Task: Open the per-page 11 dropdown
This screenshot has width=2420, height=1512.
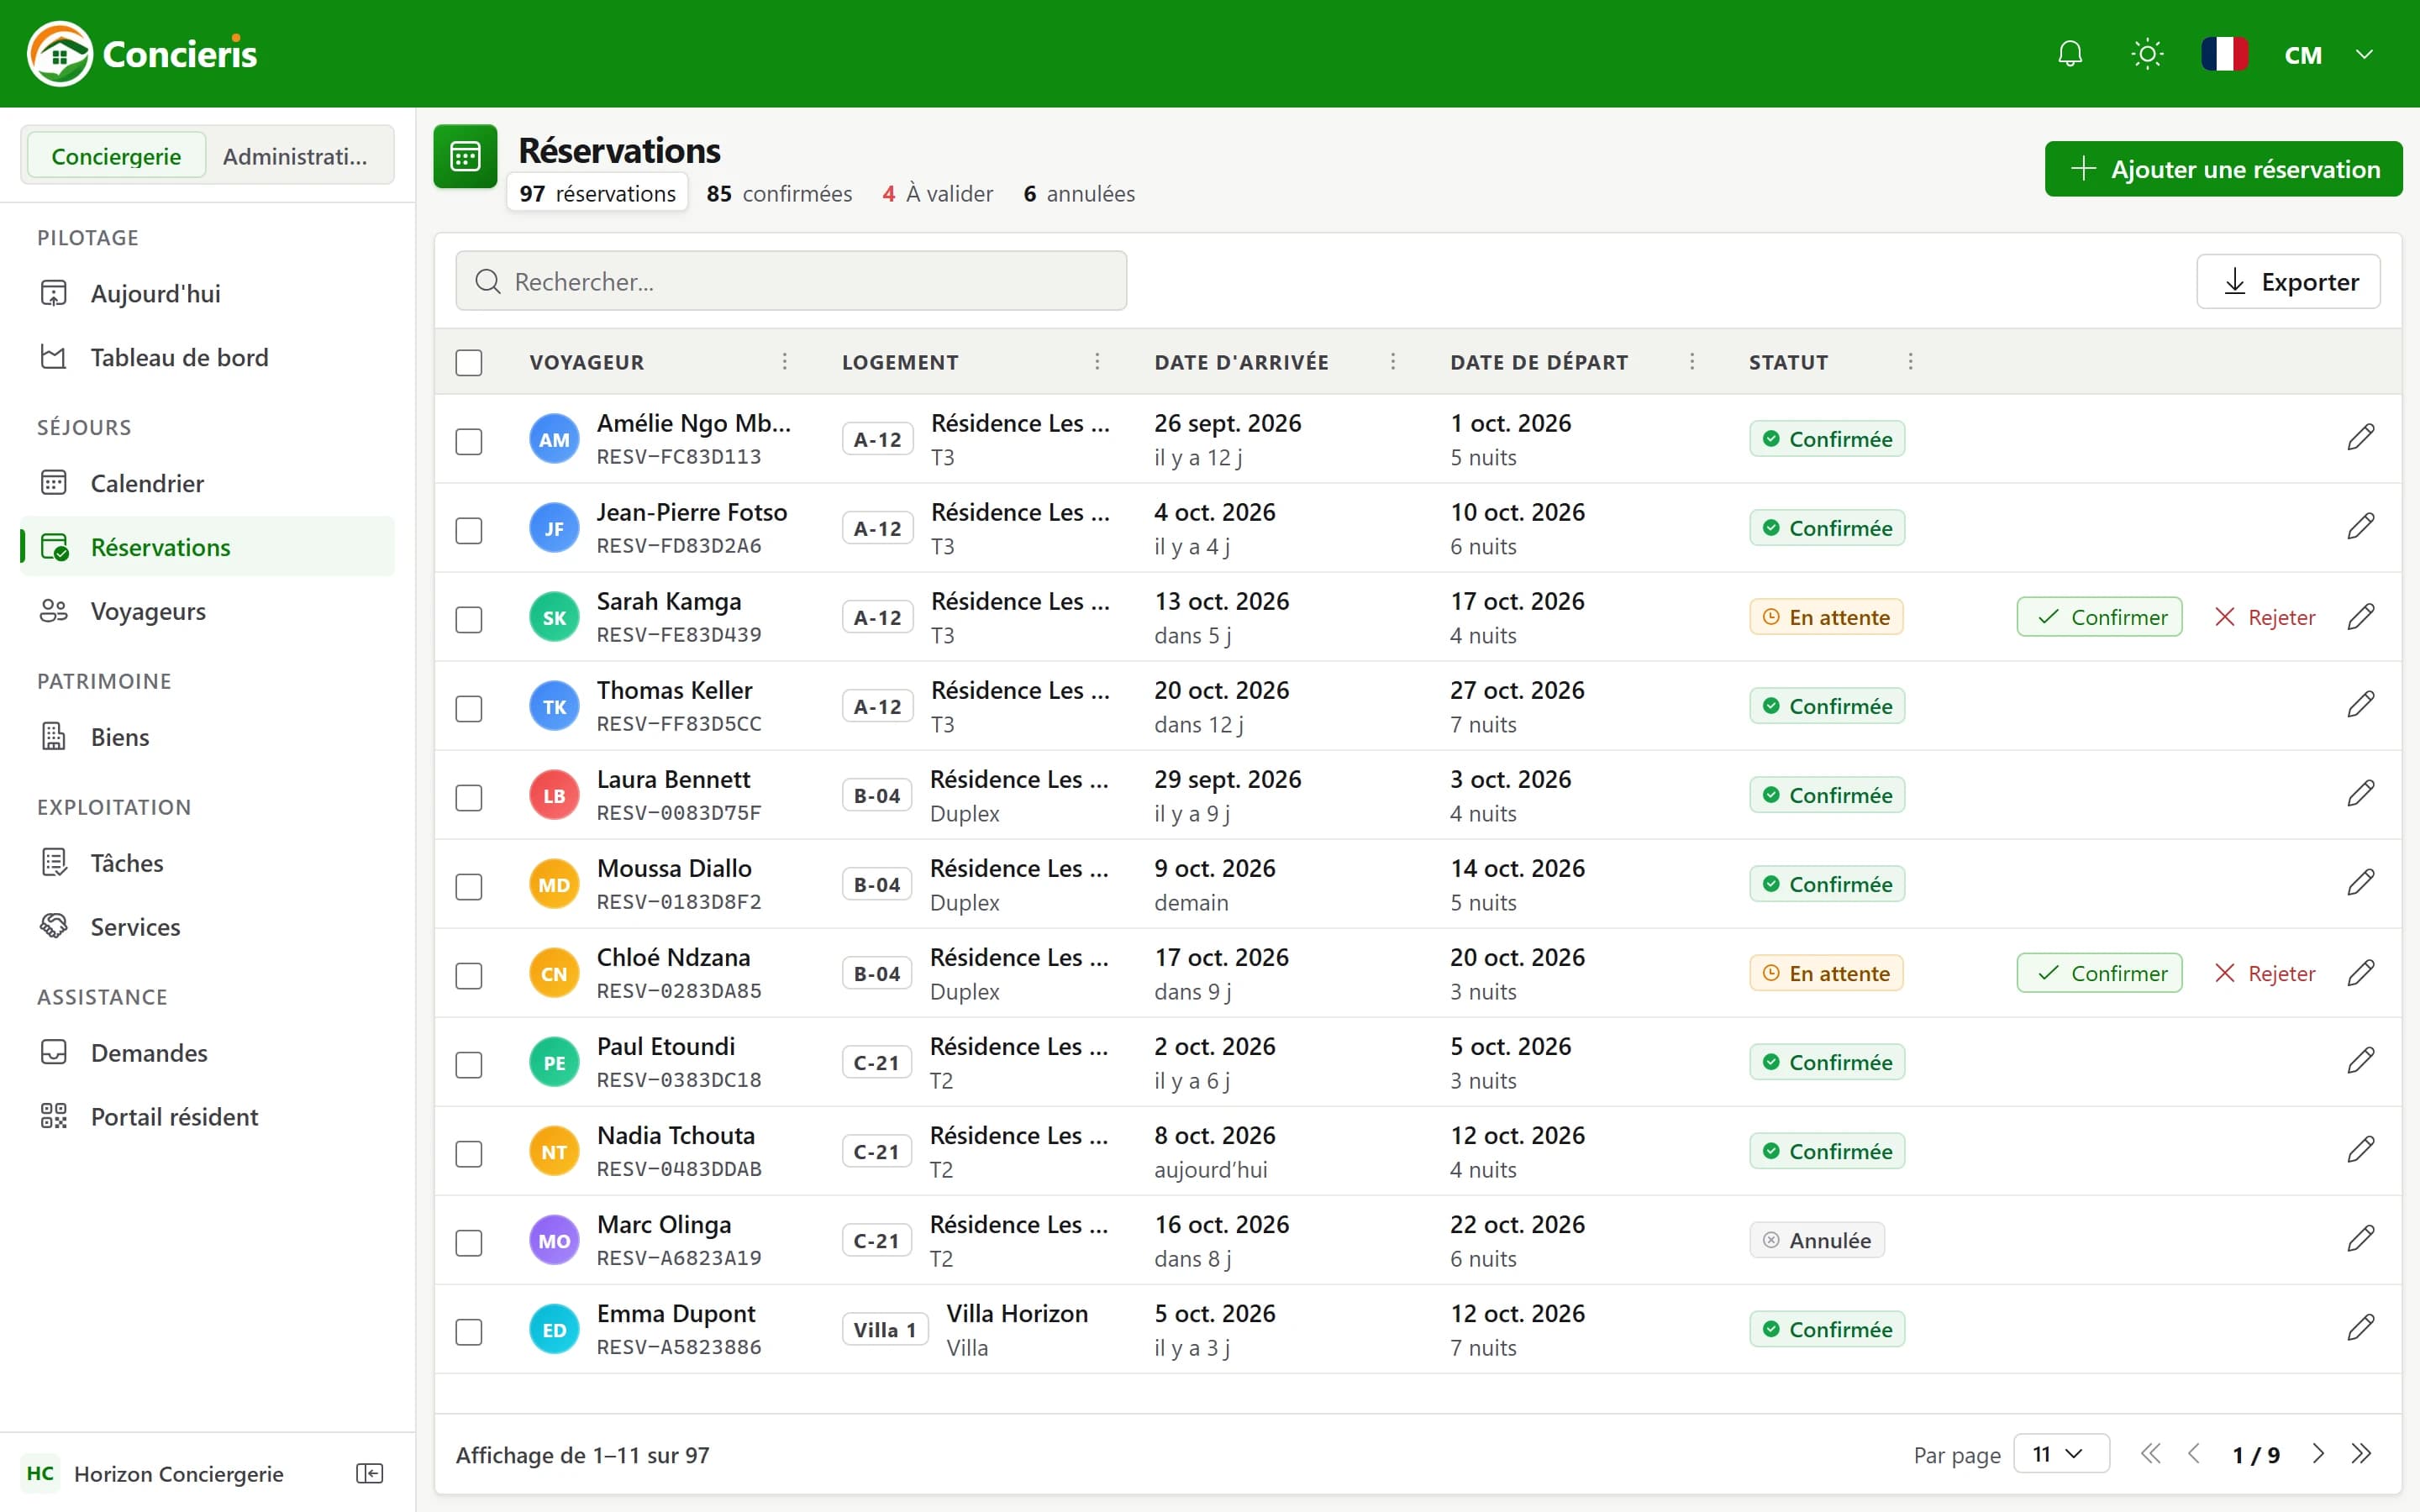Action: click(2061, 1454)
